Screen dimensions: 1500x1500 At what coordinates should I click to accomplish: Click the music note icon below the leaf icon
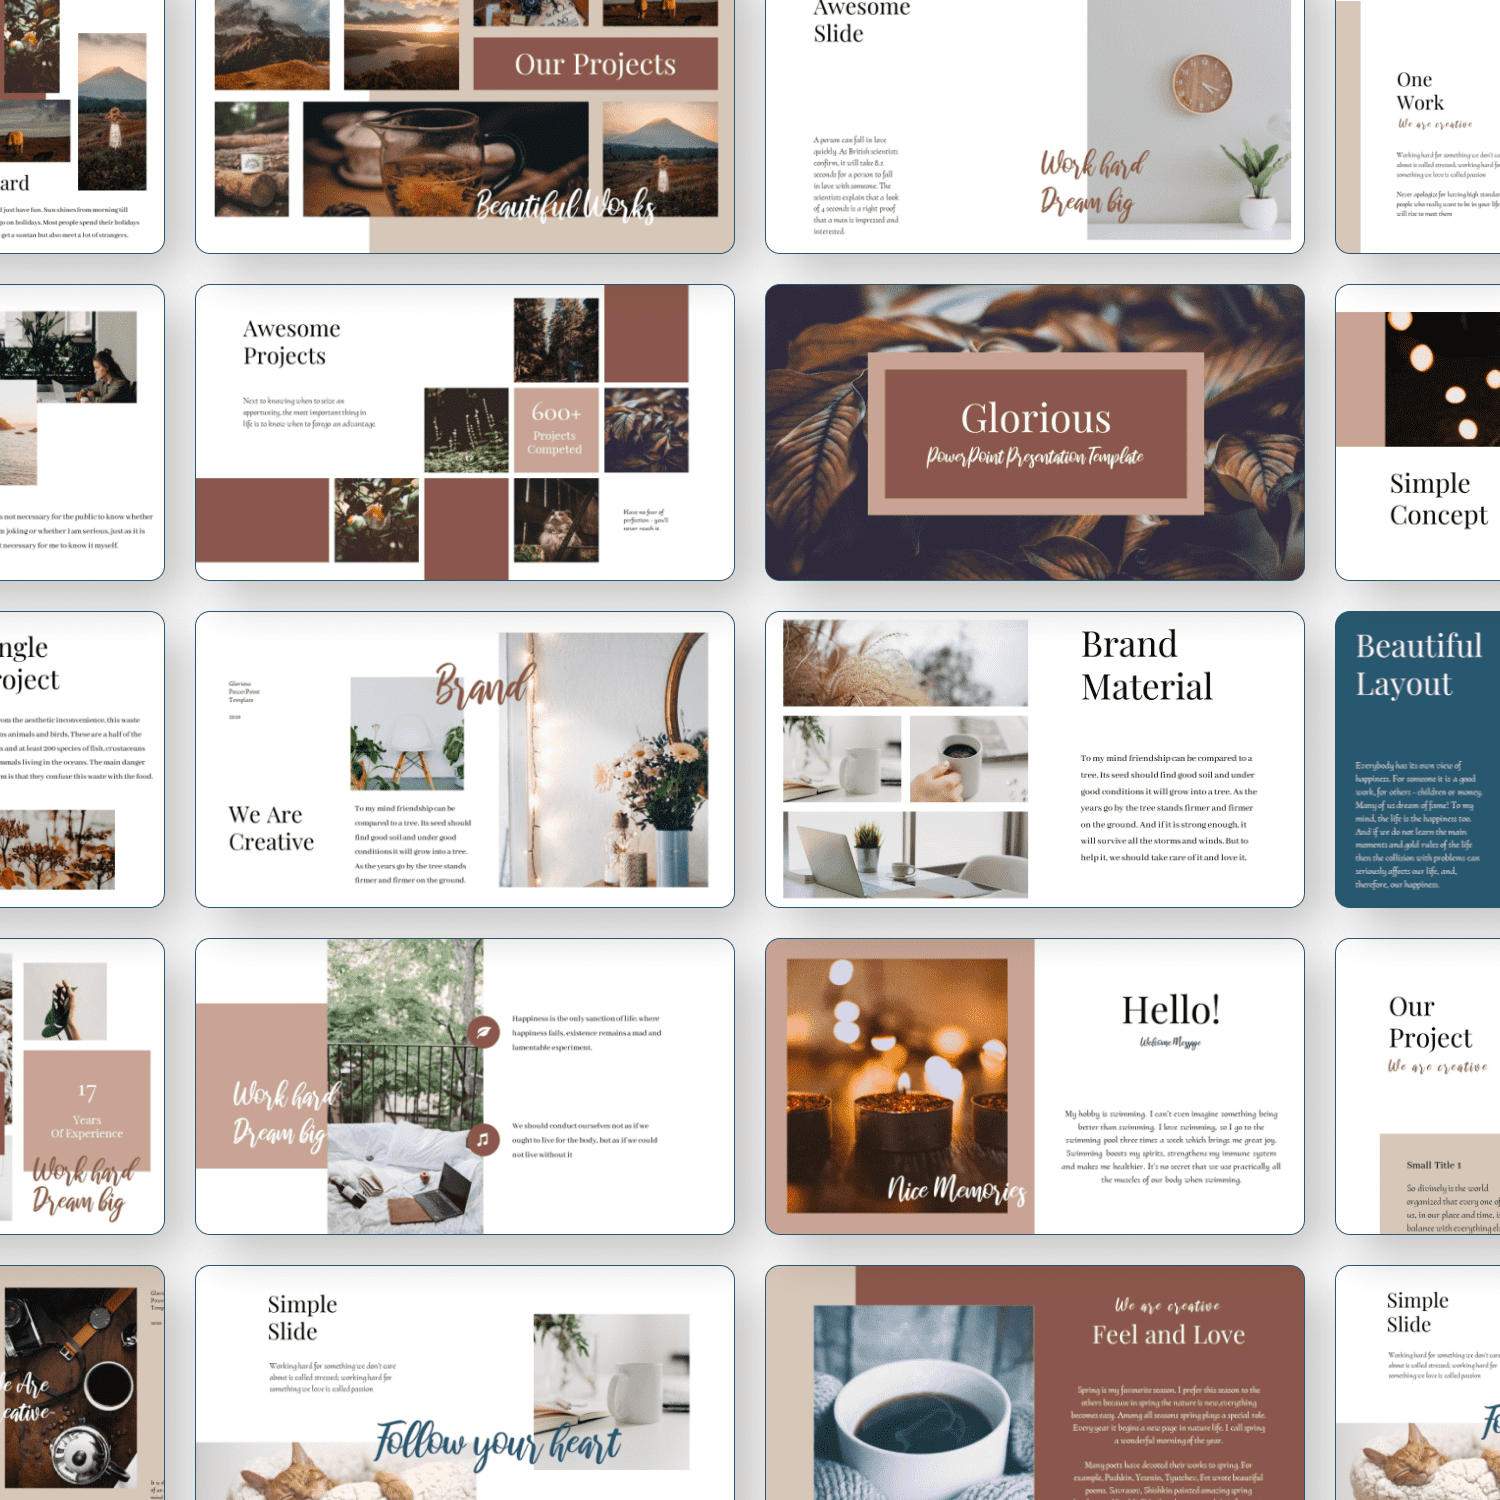click(483, 1139)
